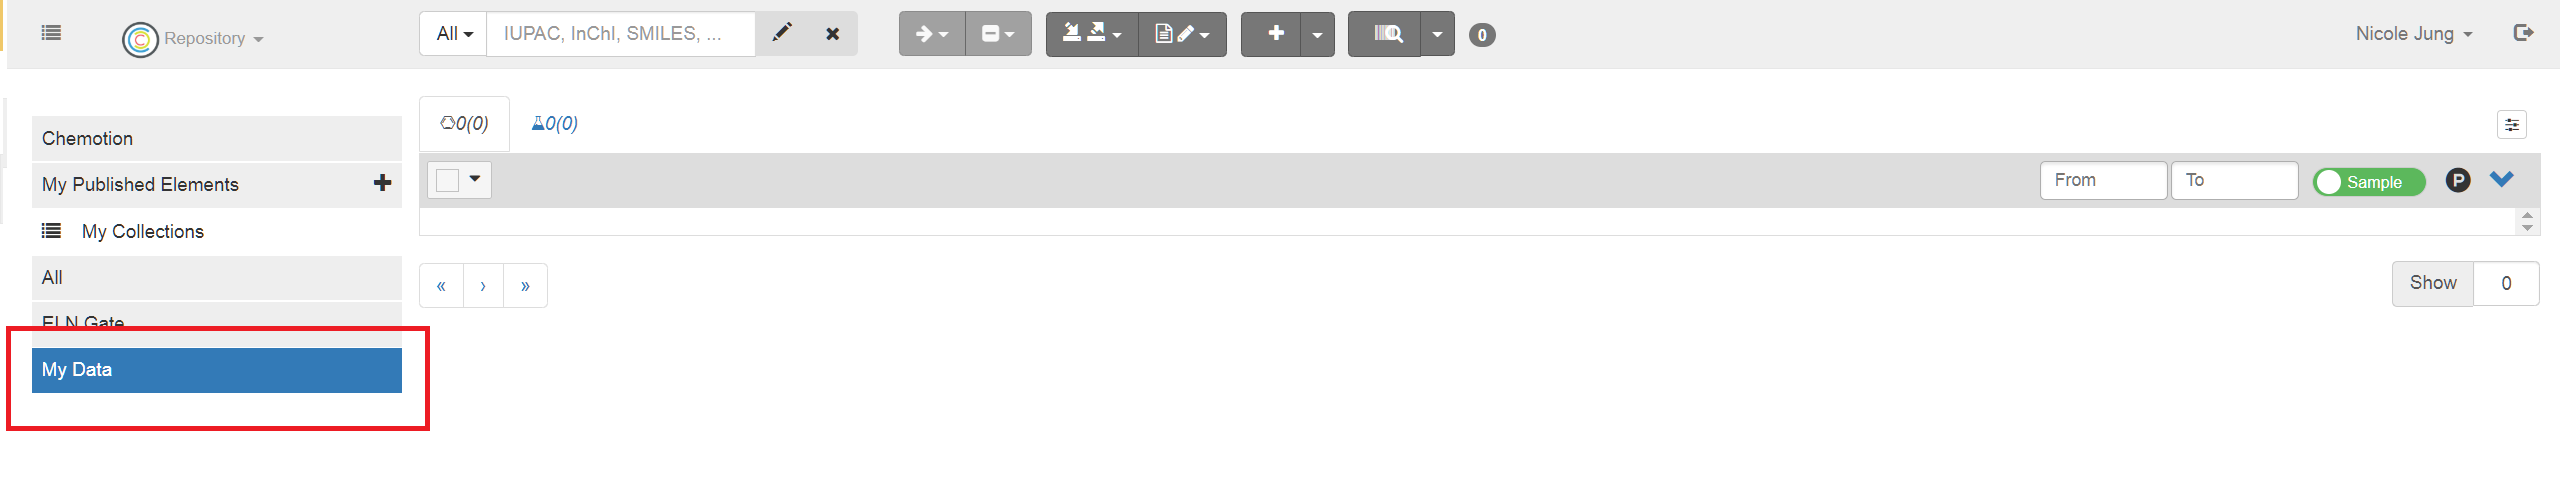Go to the last page with » button

point(525,286)
